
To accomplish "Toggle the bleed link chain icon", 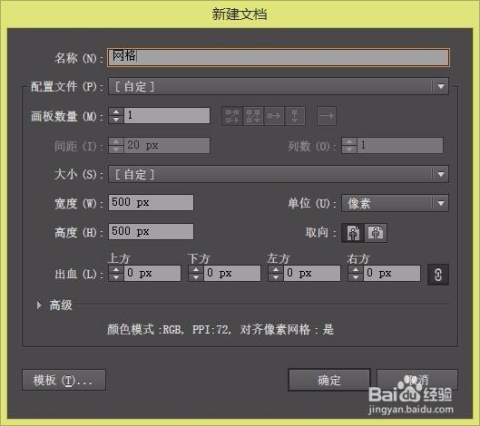I will pyautogui.click(x=438, y=274).
